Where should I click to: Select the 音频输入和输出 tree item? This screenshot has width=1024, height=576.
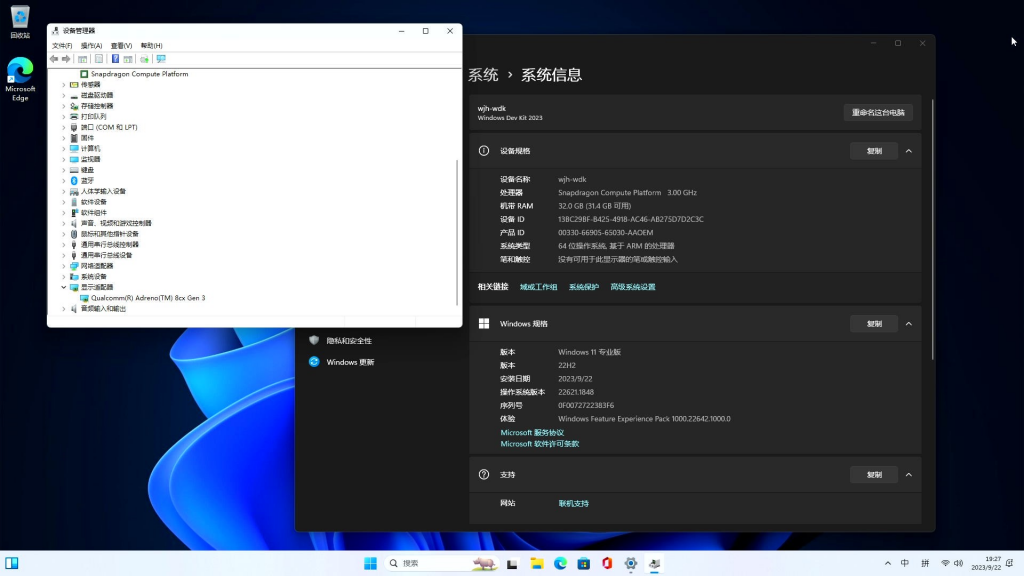tap(103, 309)
